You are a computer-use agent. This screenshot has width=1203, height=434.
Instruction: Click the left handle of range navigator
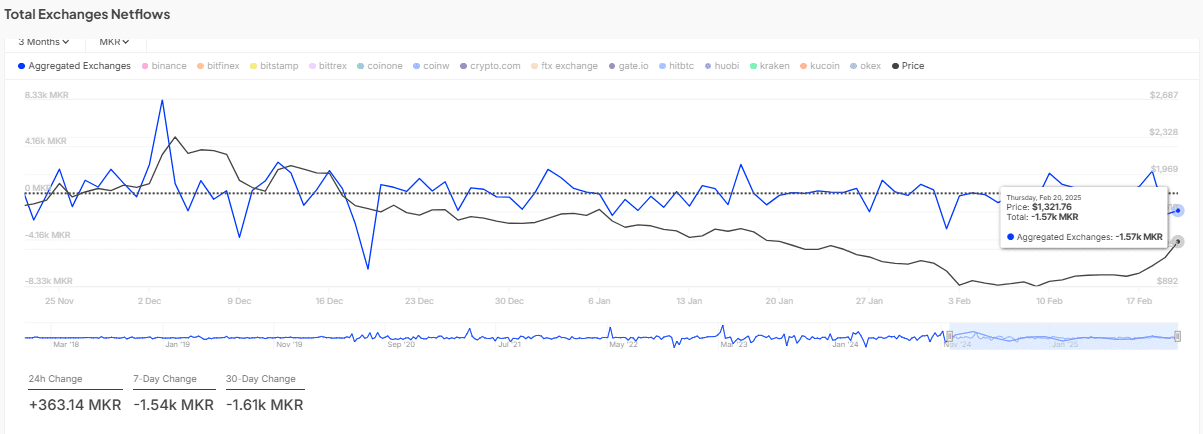(949, 337)
